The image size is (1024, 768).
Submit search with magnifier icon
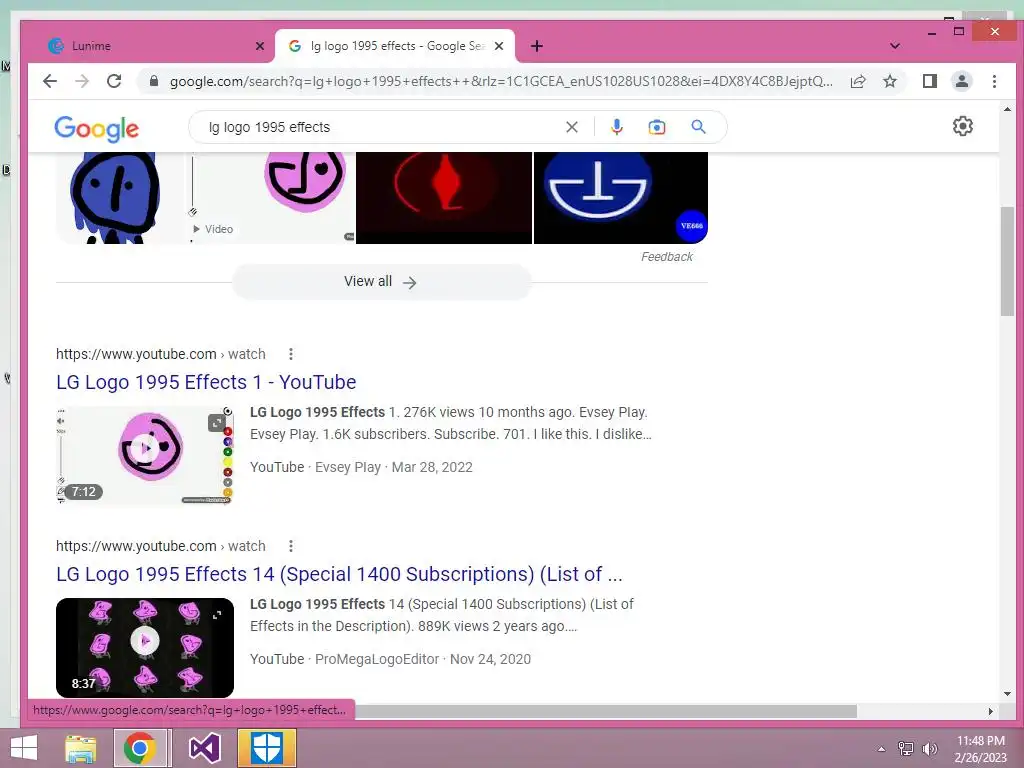coord(698,127)
